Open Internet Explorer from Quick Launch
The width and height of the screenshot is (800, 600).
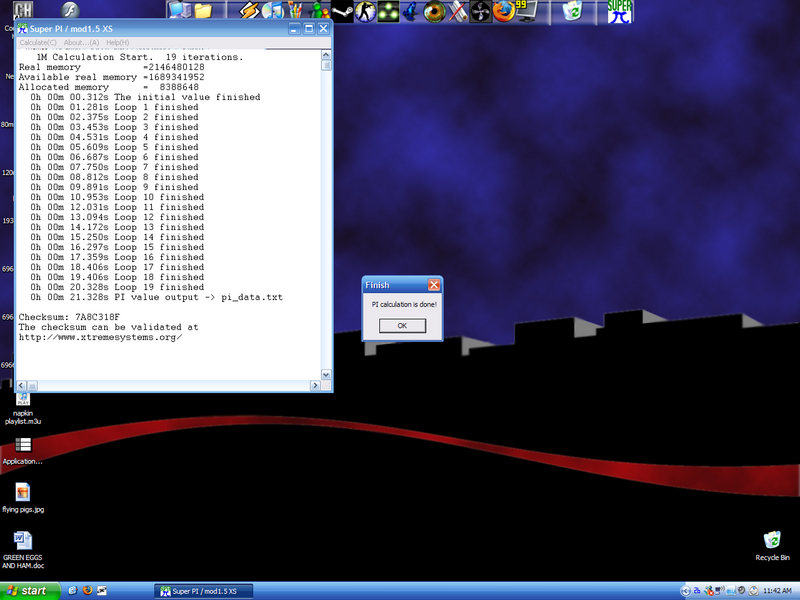pyautogui.click(x=72, y=590)
